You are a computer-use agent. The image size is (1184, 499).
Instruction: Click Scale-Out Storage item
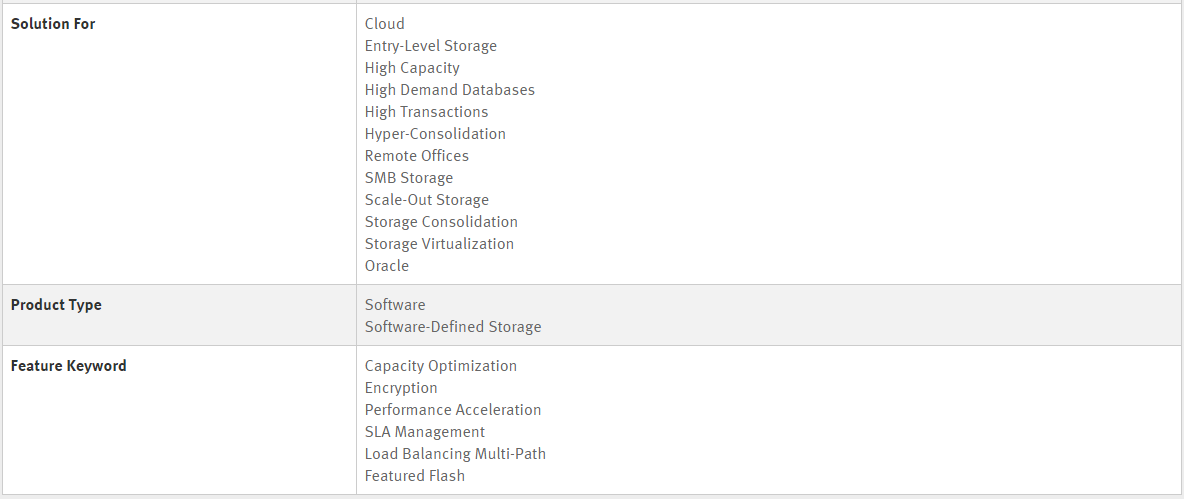pos(427,199)
